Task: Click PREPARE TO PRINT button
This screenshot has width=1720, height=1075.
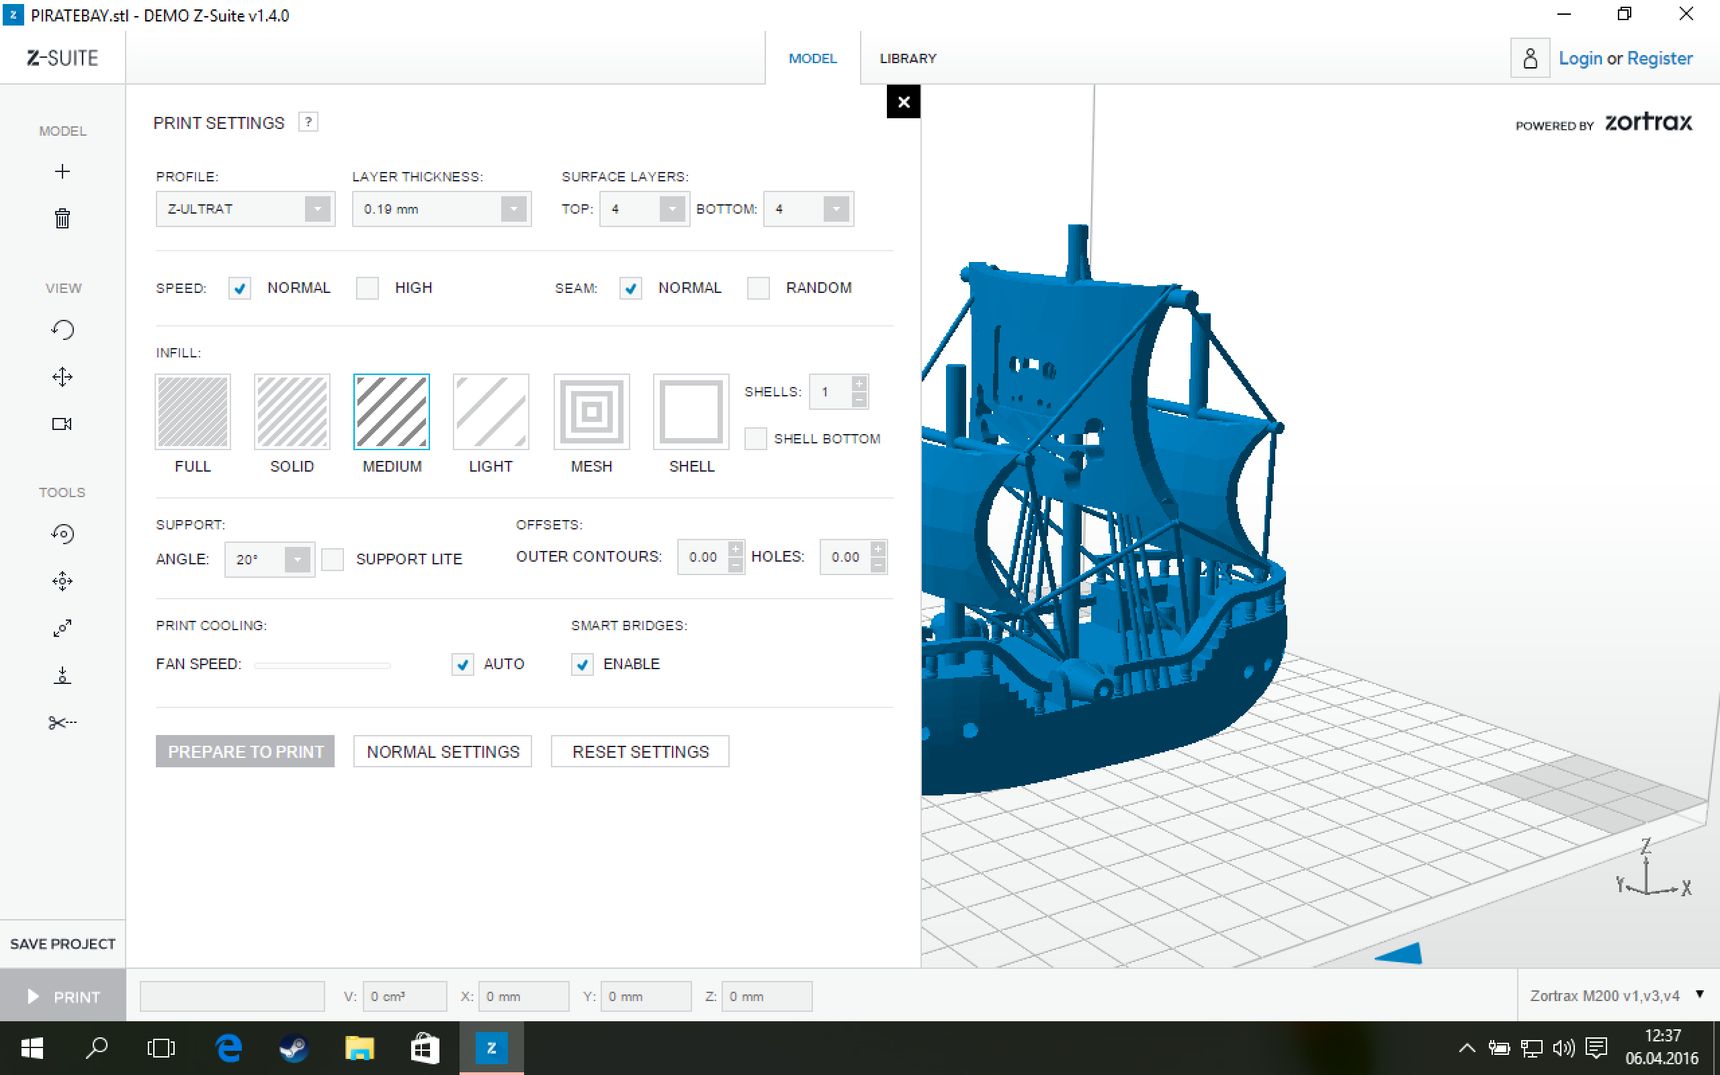Action: [245, 752]
